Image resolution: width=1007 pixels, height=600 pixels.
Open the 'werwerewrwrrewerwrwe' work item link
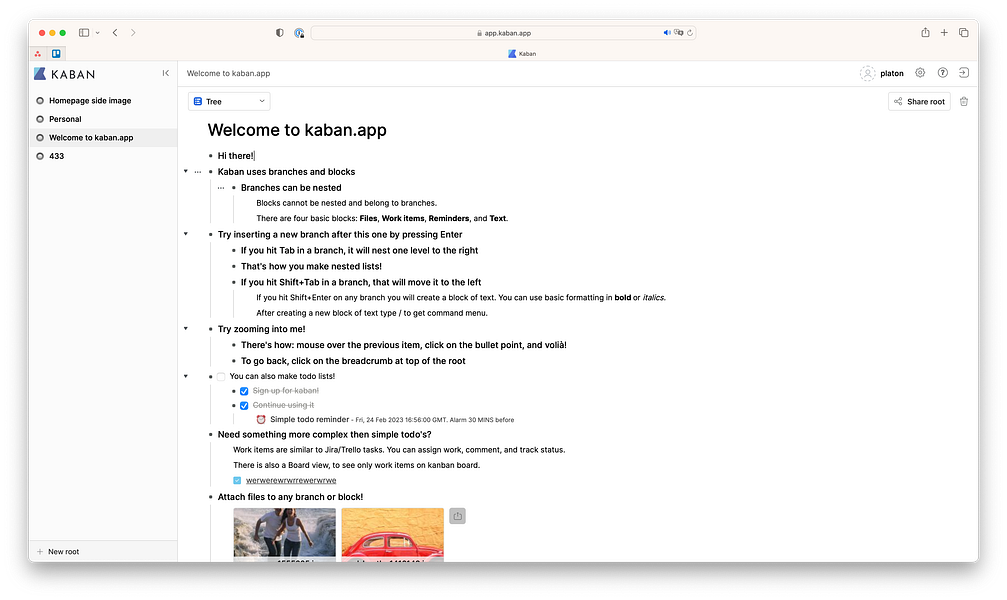290,480
